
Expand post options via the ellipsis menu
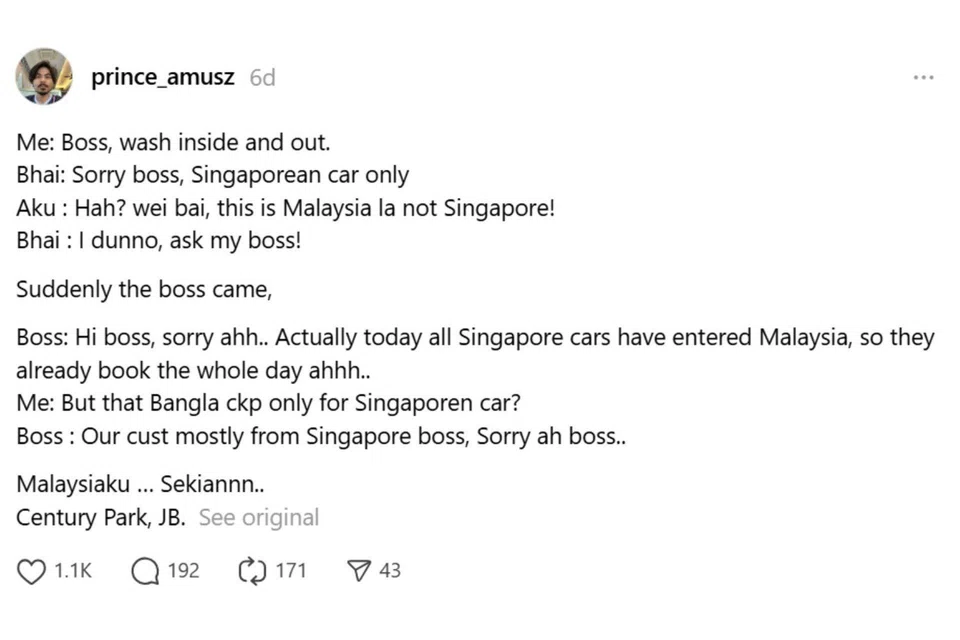(924, 76)
